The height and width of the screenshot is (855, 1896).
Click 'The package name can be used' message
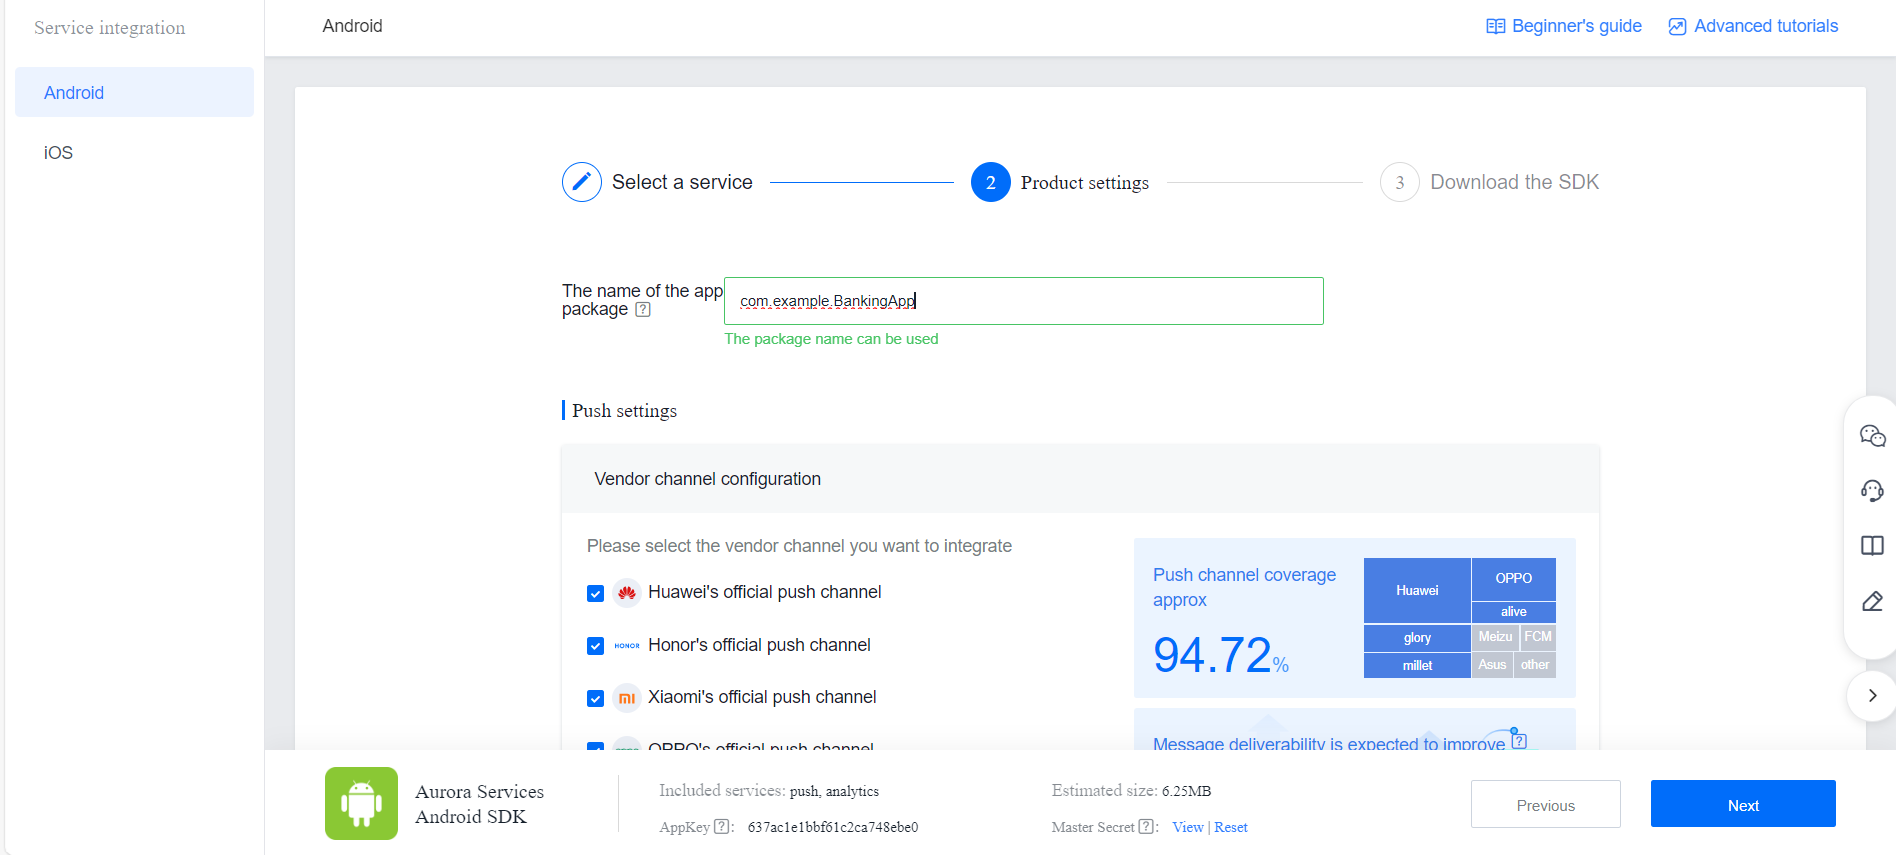(x=831, y=339)
